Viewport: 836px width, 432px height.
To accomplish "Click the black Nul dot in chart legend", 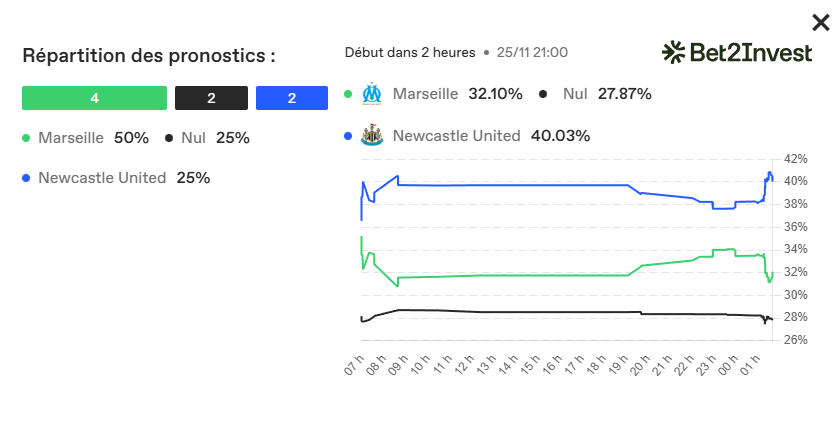I will 543,94.
